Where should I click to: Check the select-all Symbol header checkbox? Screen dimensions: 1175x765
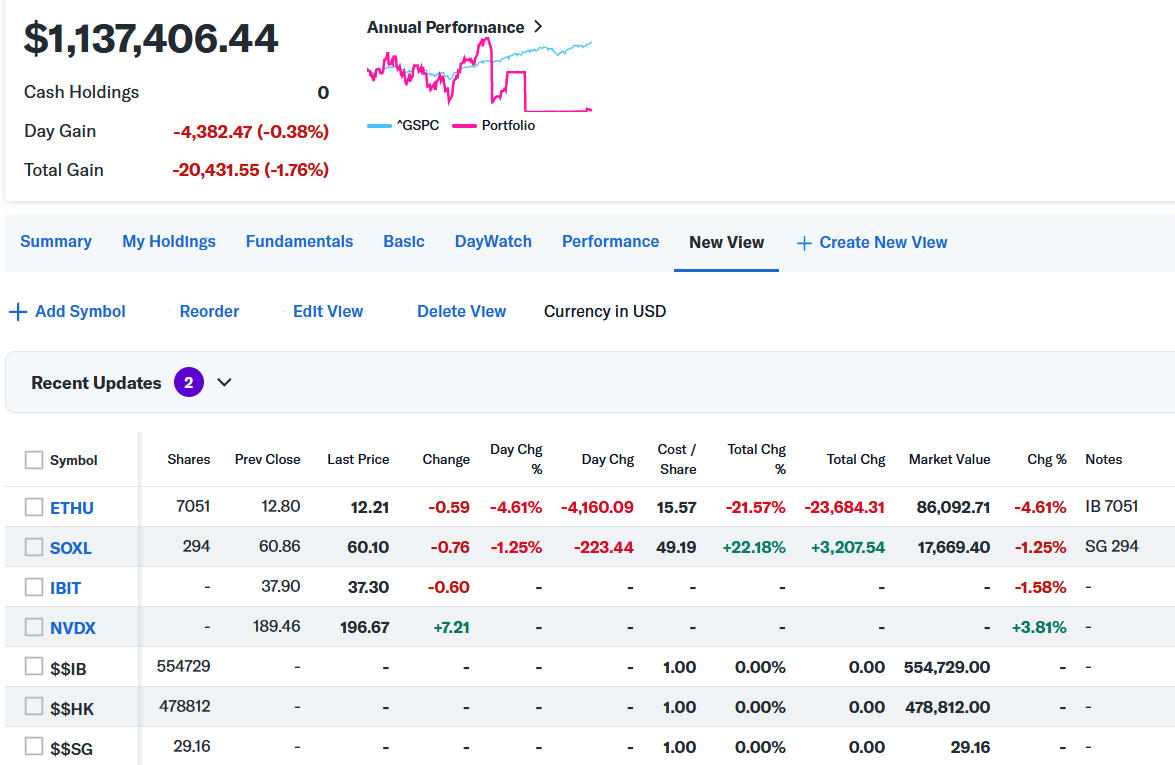click(x=34, y=460)
